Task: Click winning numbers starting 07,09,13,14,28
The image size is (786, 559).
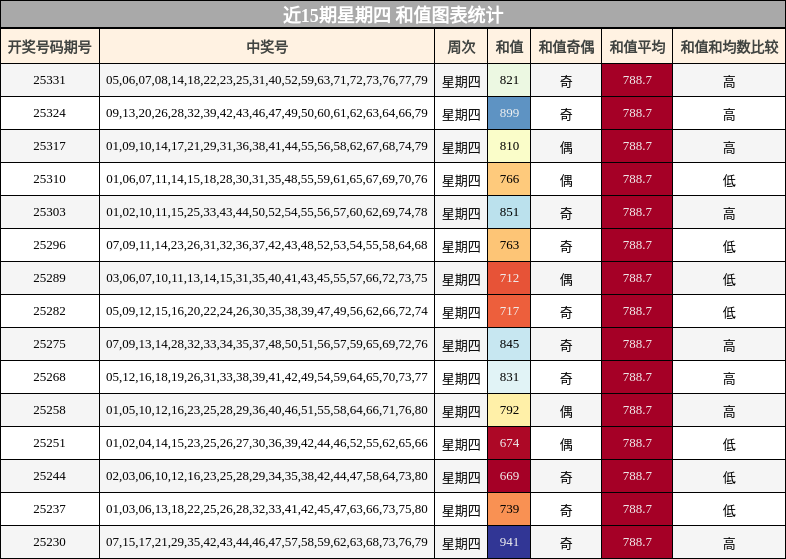Action: (267, 344)
